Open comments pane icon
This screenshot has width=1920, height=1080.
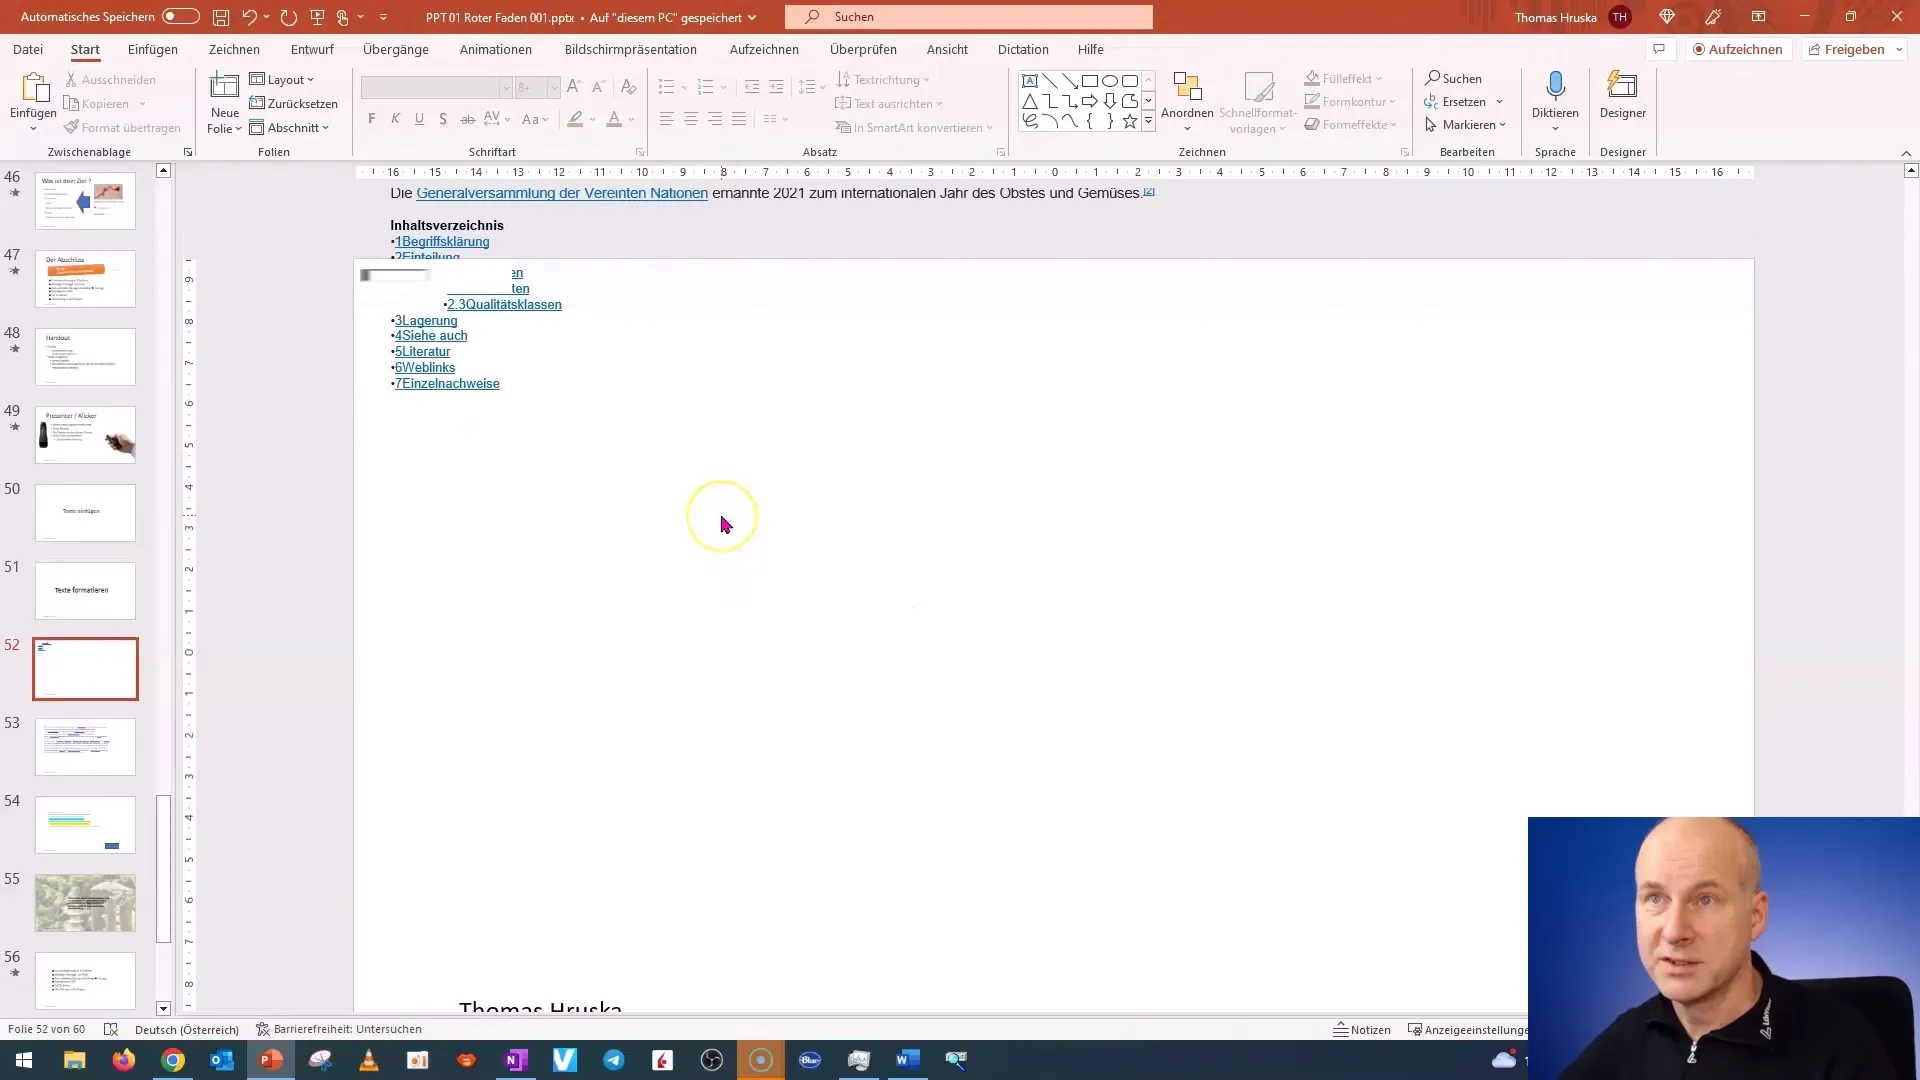tap(1659, 49)
